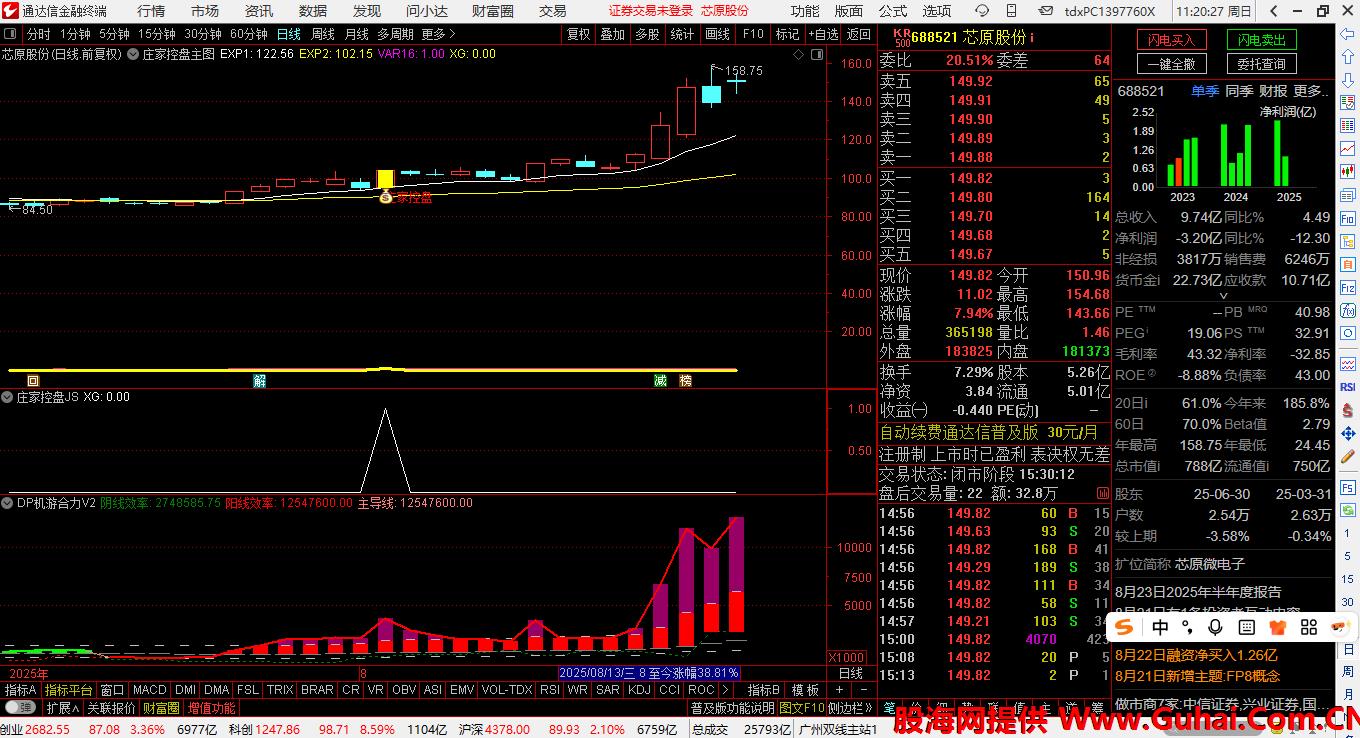Open the 行情 menu

click(x=151, y=11)
